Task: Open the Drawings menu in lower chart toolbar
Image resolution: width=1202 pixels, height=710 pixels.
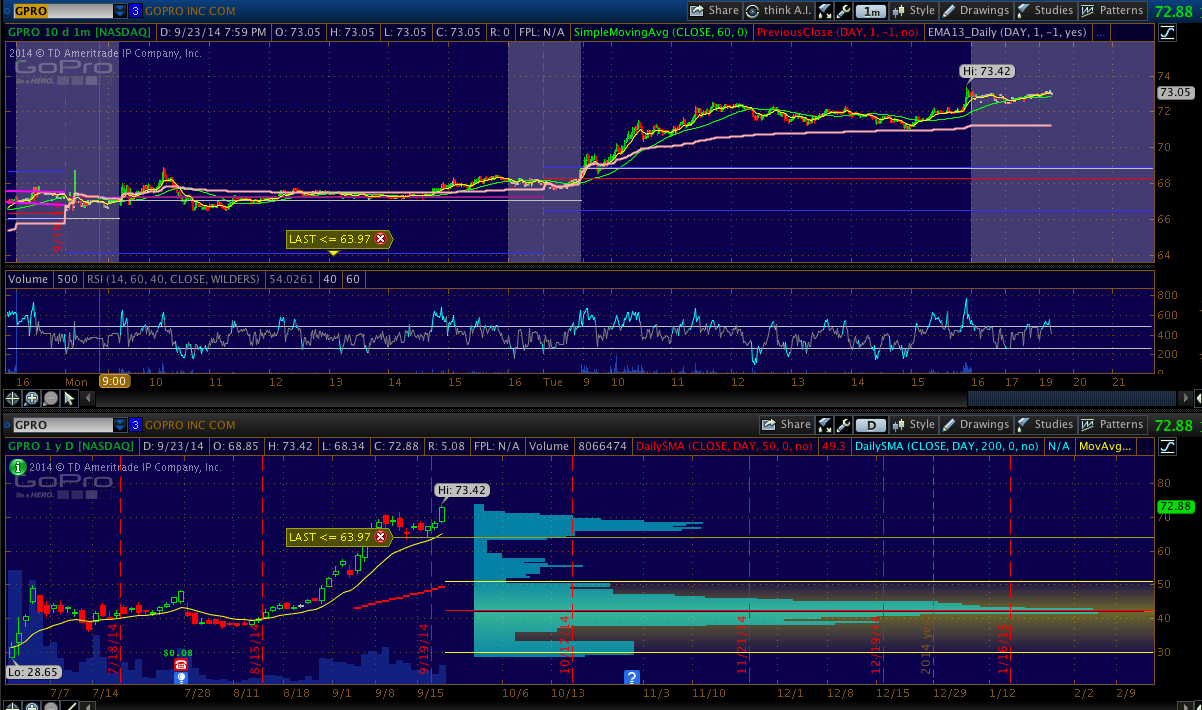Action: [976, 425]
